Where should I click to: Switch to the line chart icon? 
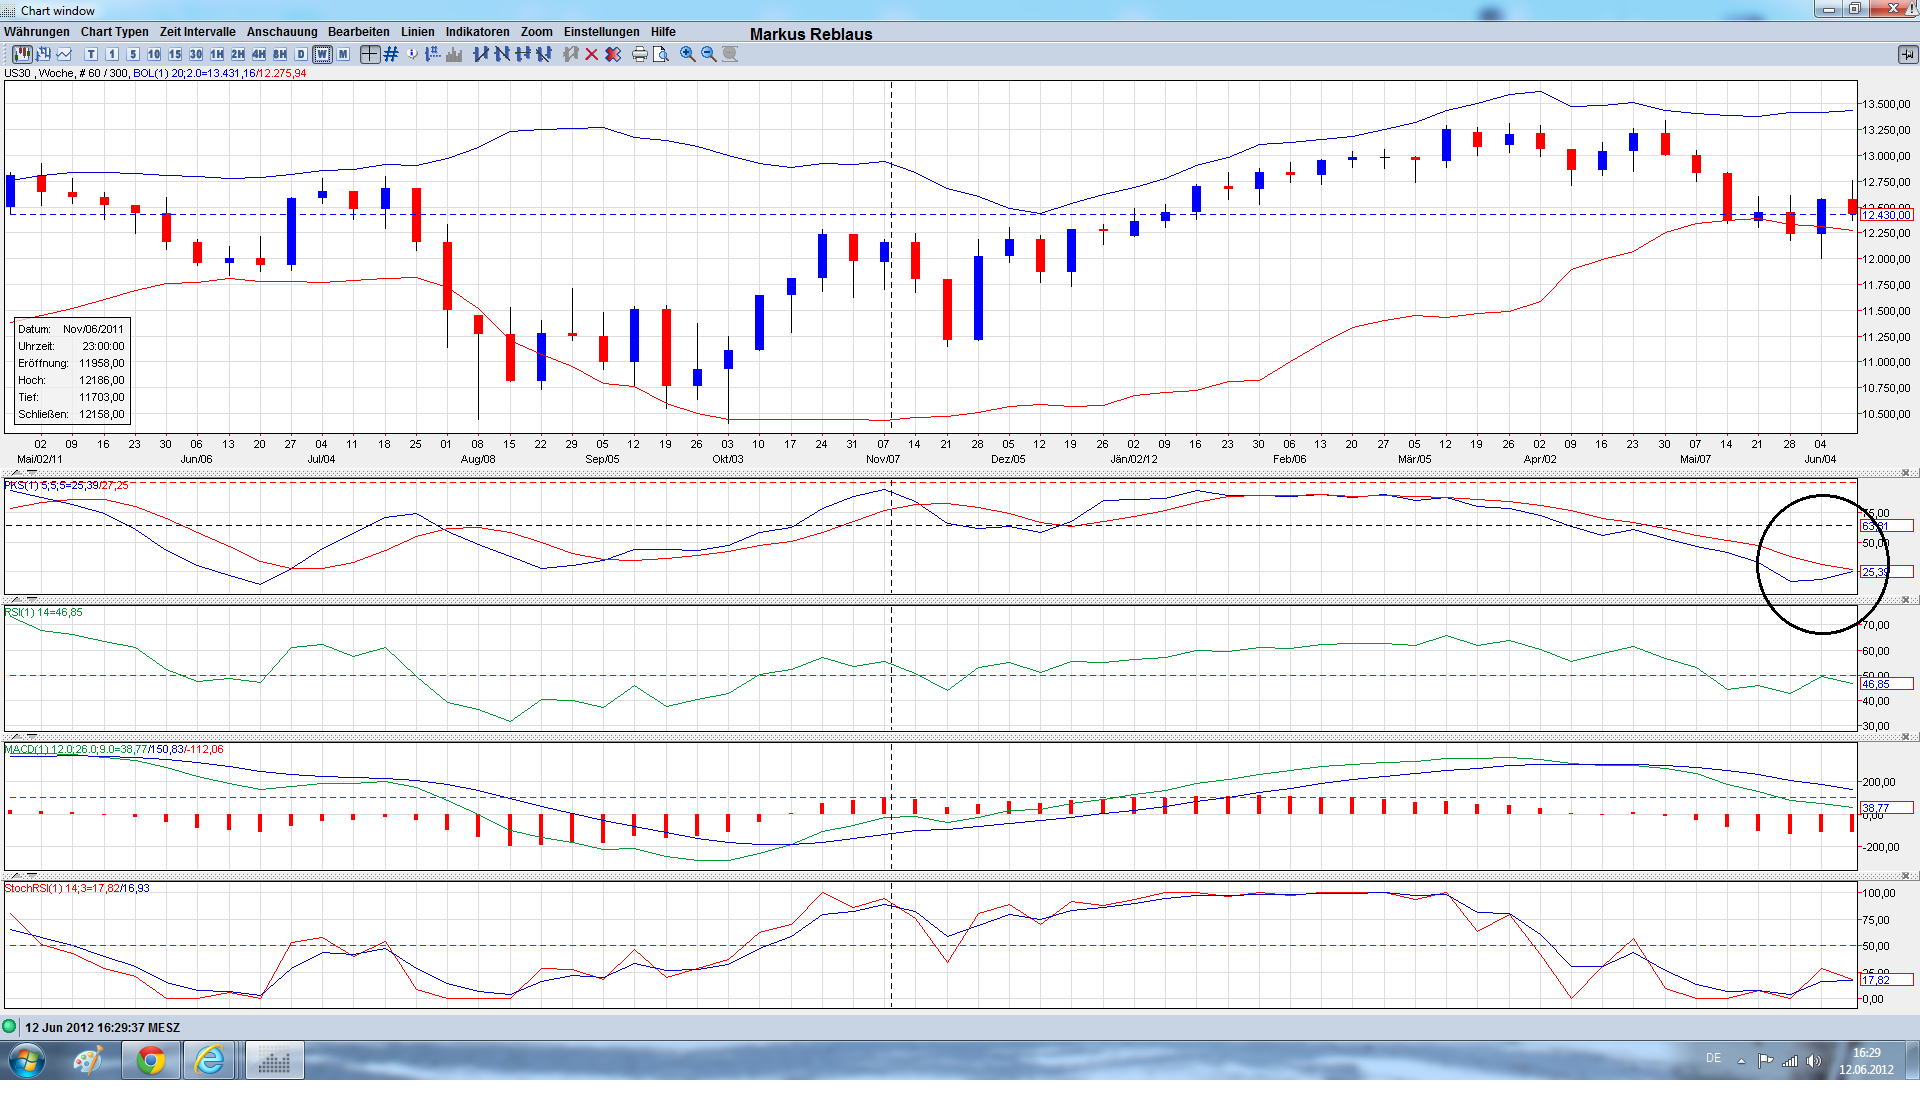coord(64,54)
